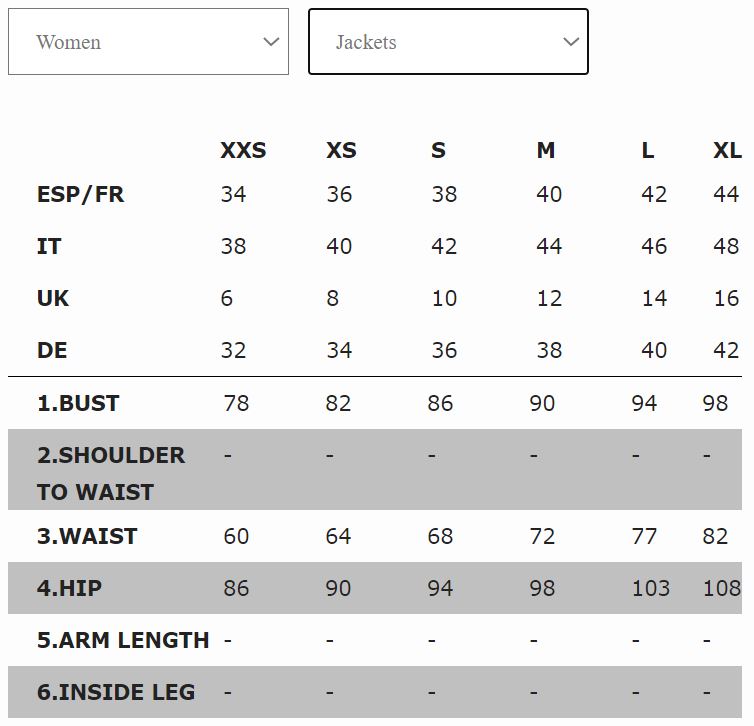Click the 4.HIP measurement label

pyautogui.click(x=69, y=588)
